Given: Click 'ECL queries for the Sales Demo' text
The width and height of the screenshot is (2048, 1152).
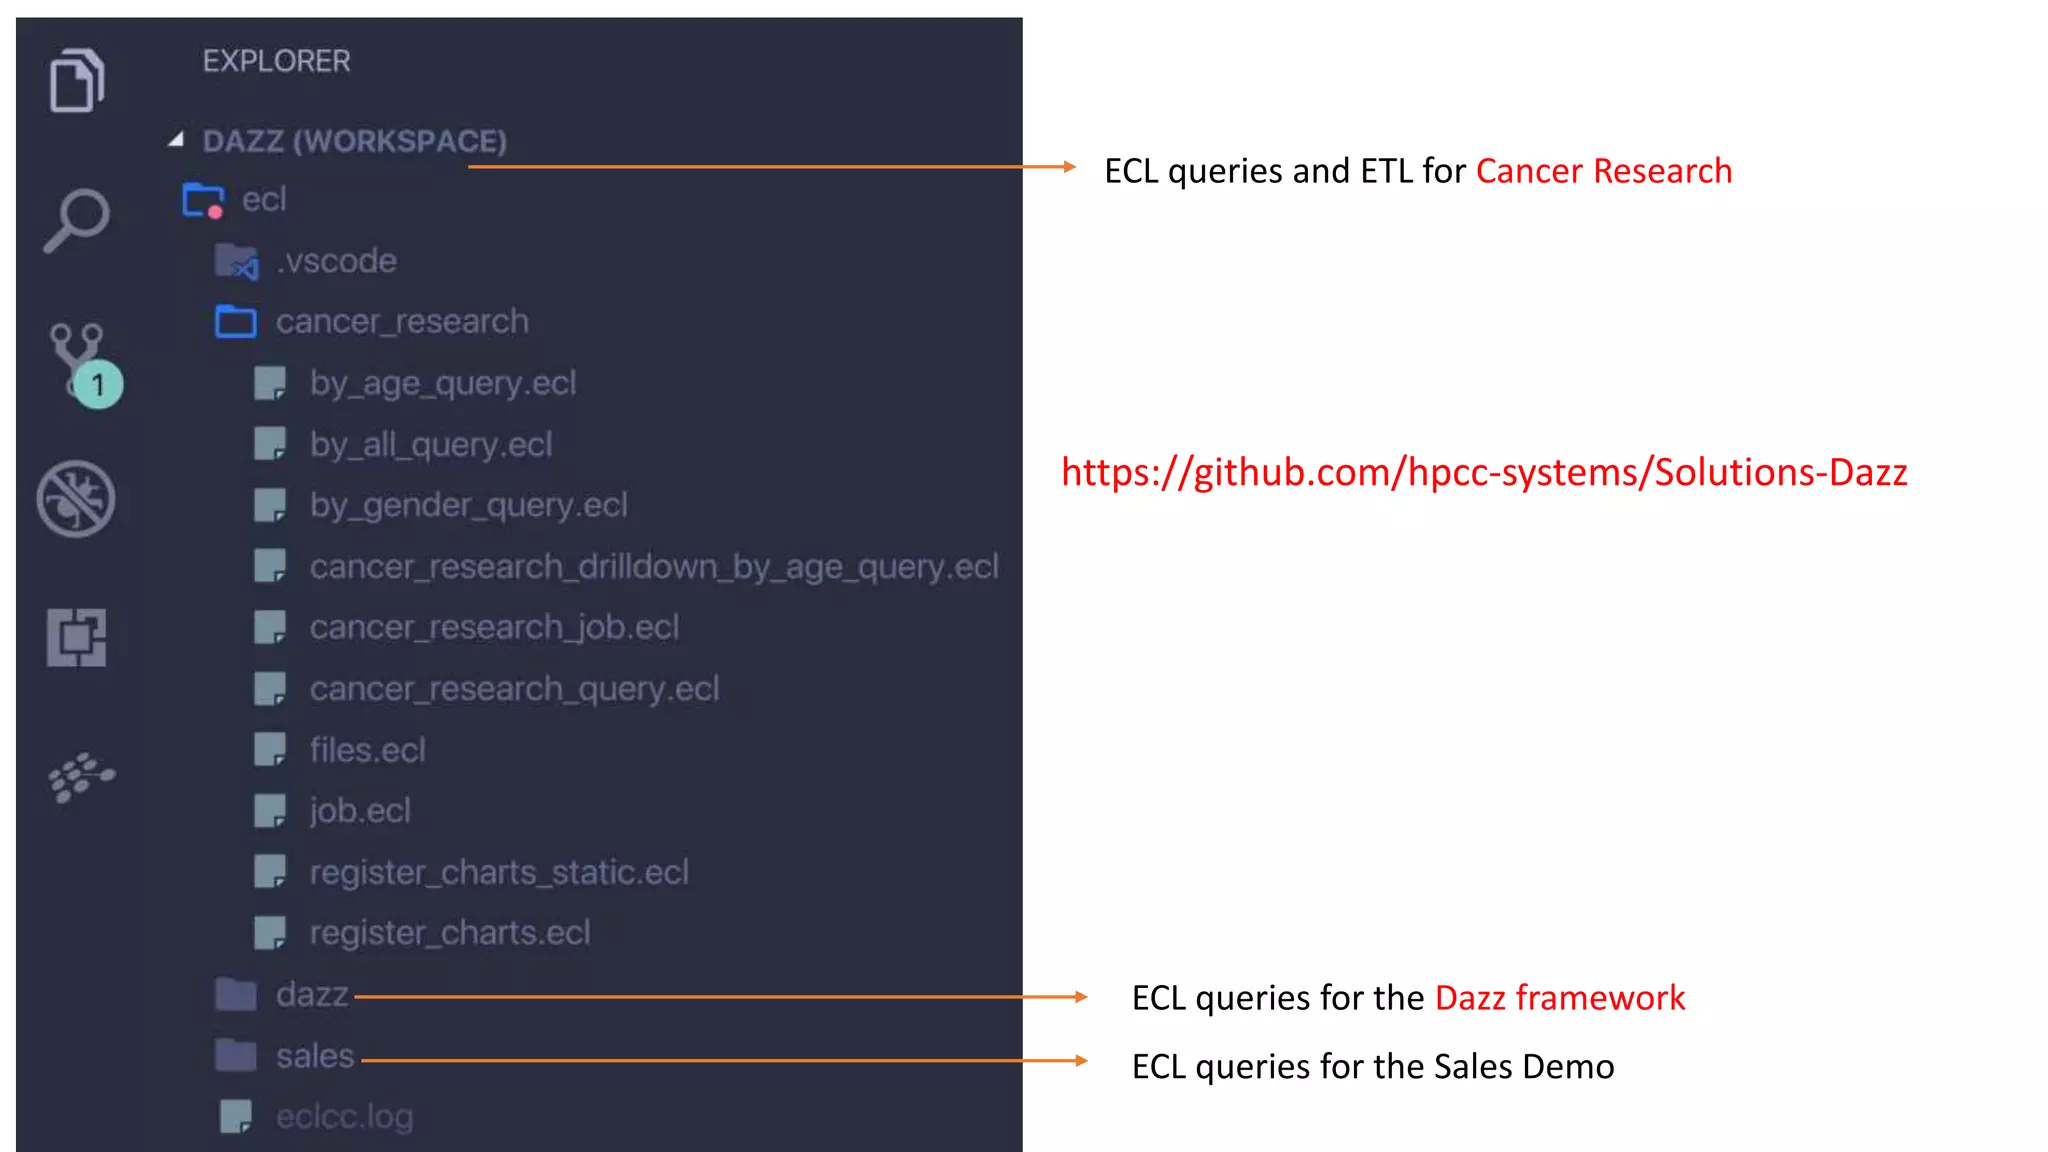Looking at the screenshot, I should (1373, 1067).
